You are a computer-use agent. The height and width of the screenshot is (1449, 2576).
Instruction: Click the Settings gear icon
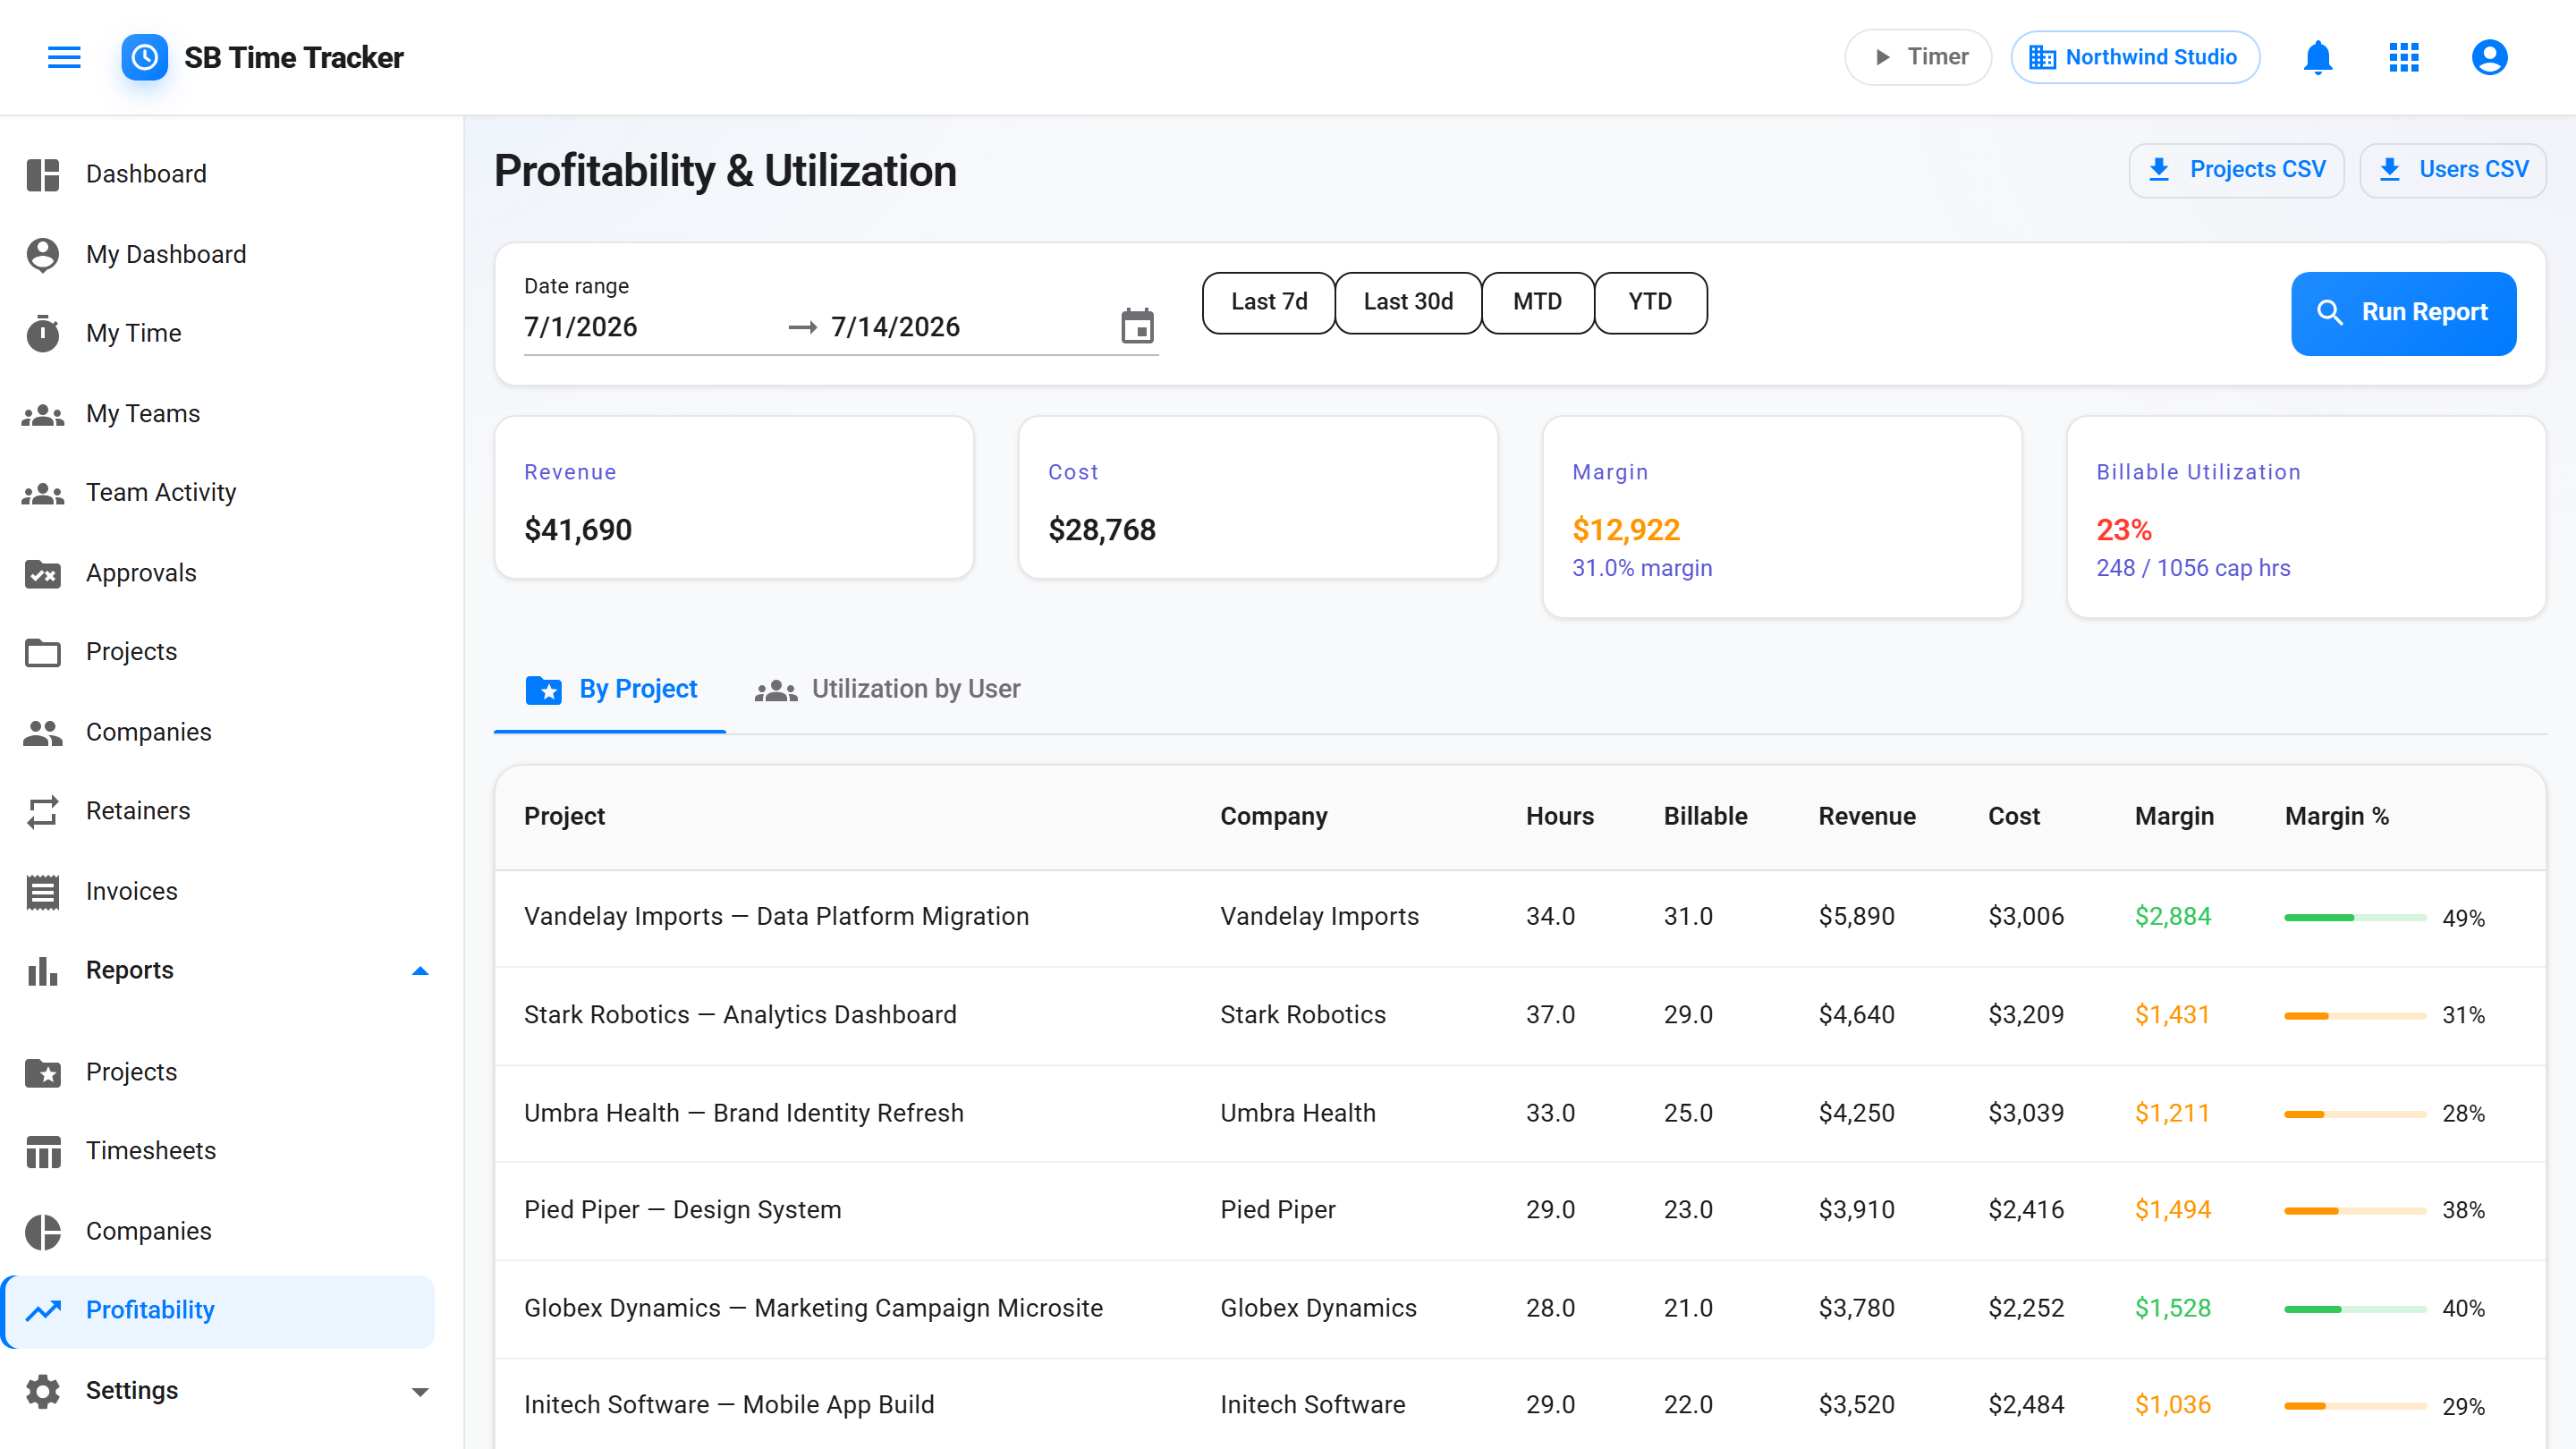coord(43,1391)
